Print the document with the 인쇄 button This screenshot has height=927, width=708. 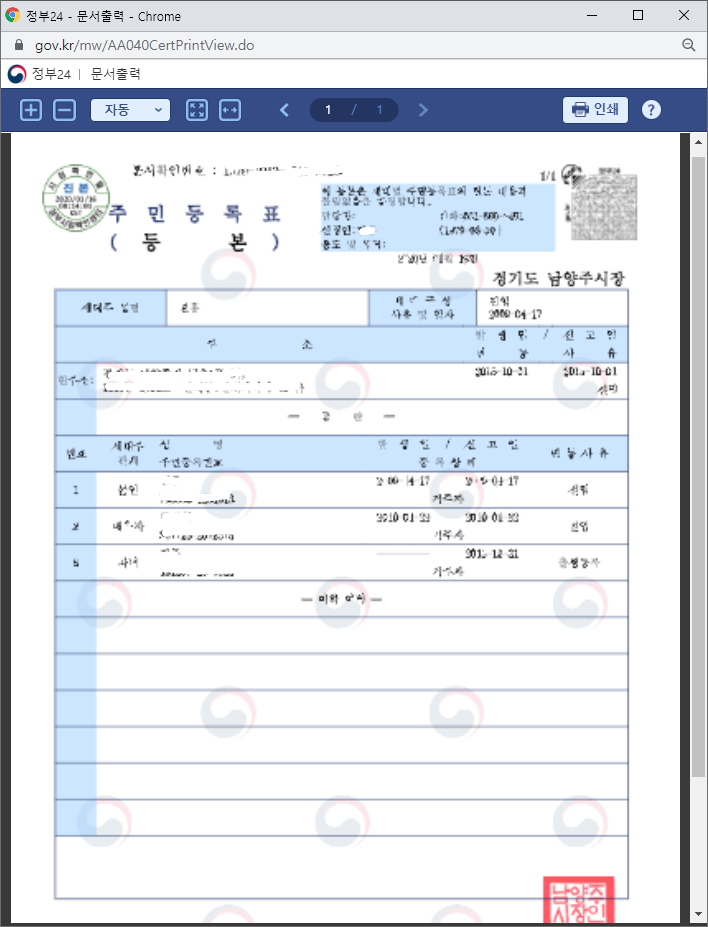point(595,110)
